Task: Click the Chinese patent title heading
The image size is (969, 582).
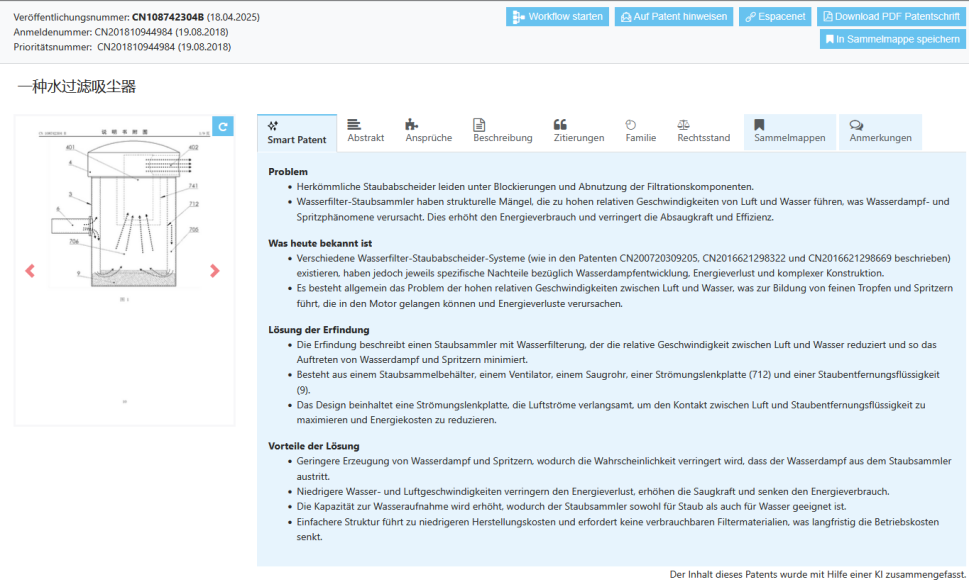Action: [76, 87]
